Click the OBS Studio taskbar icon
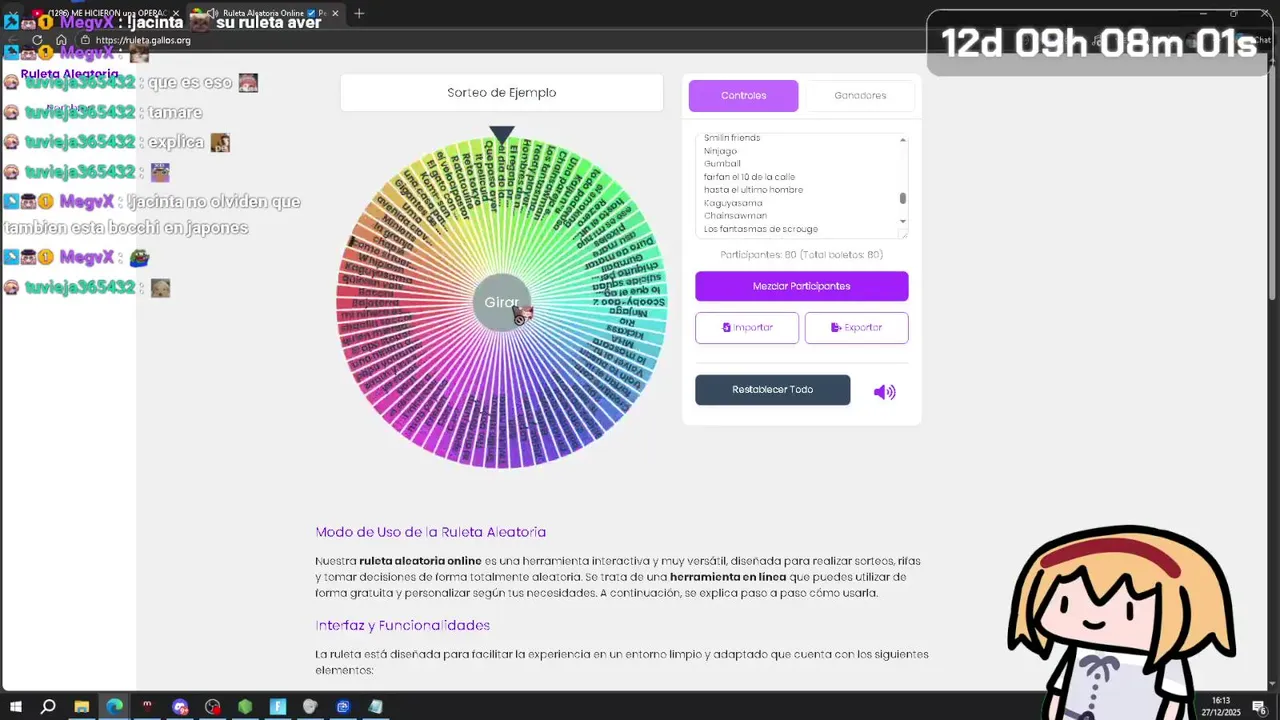This screenshot has width=1280, height=720. point(212,707)
